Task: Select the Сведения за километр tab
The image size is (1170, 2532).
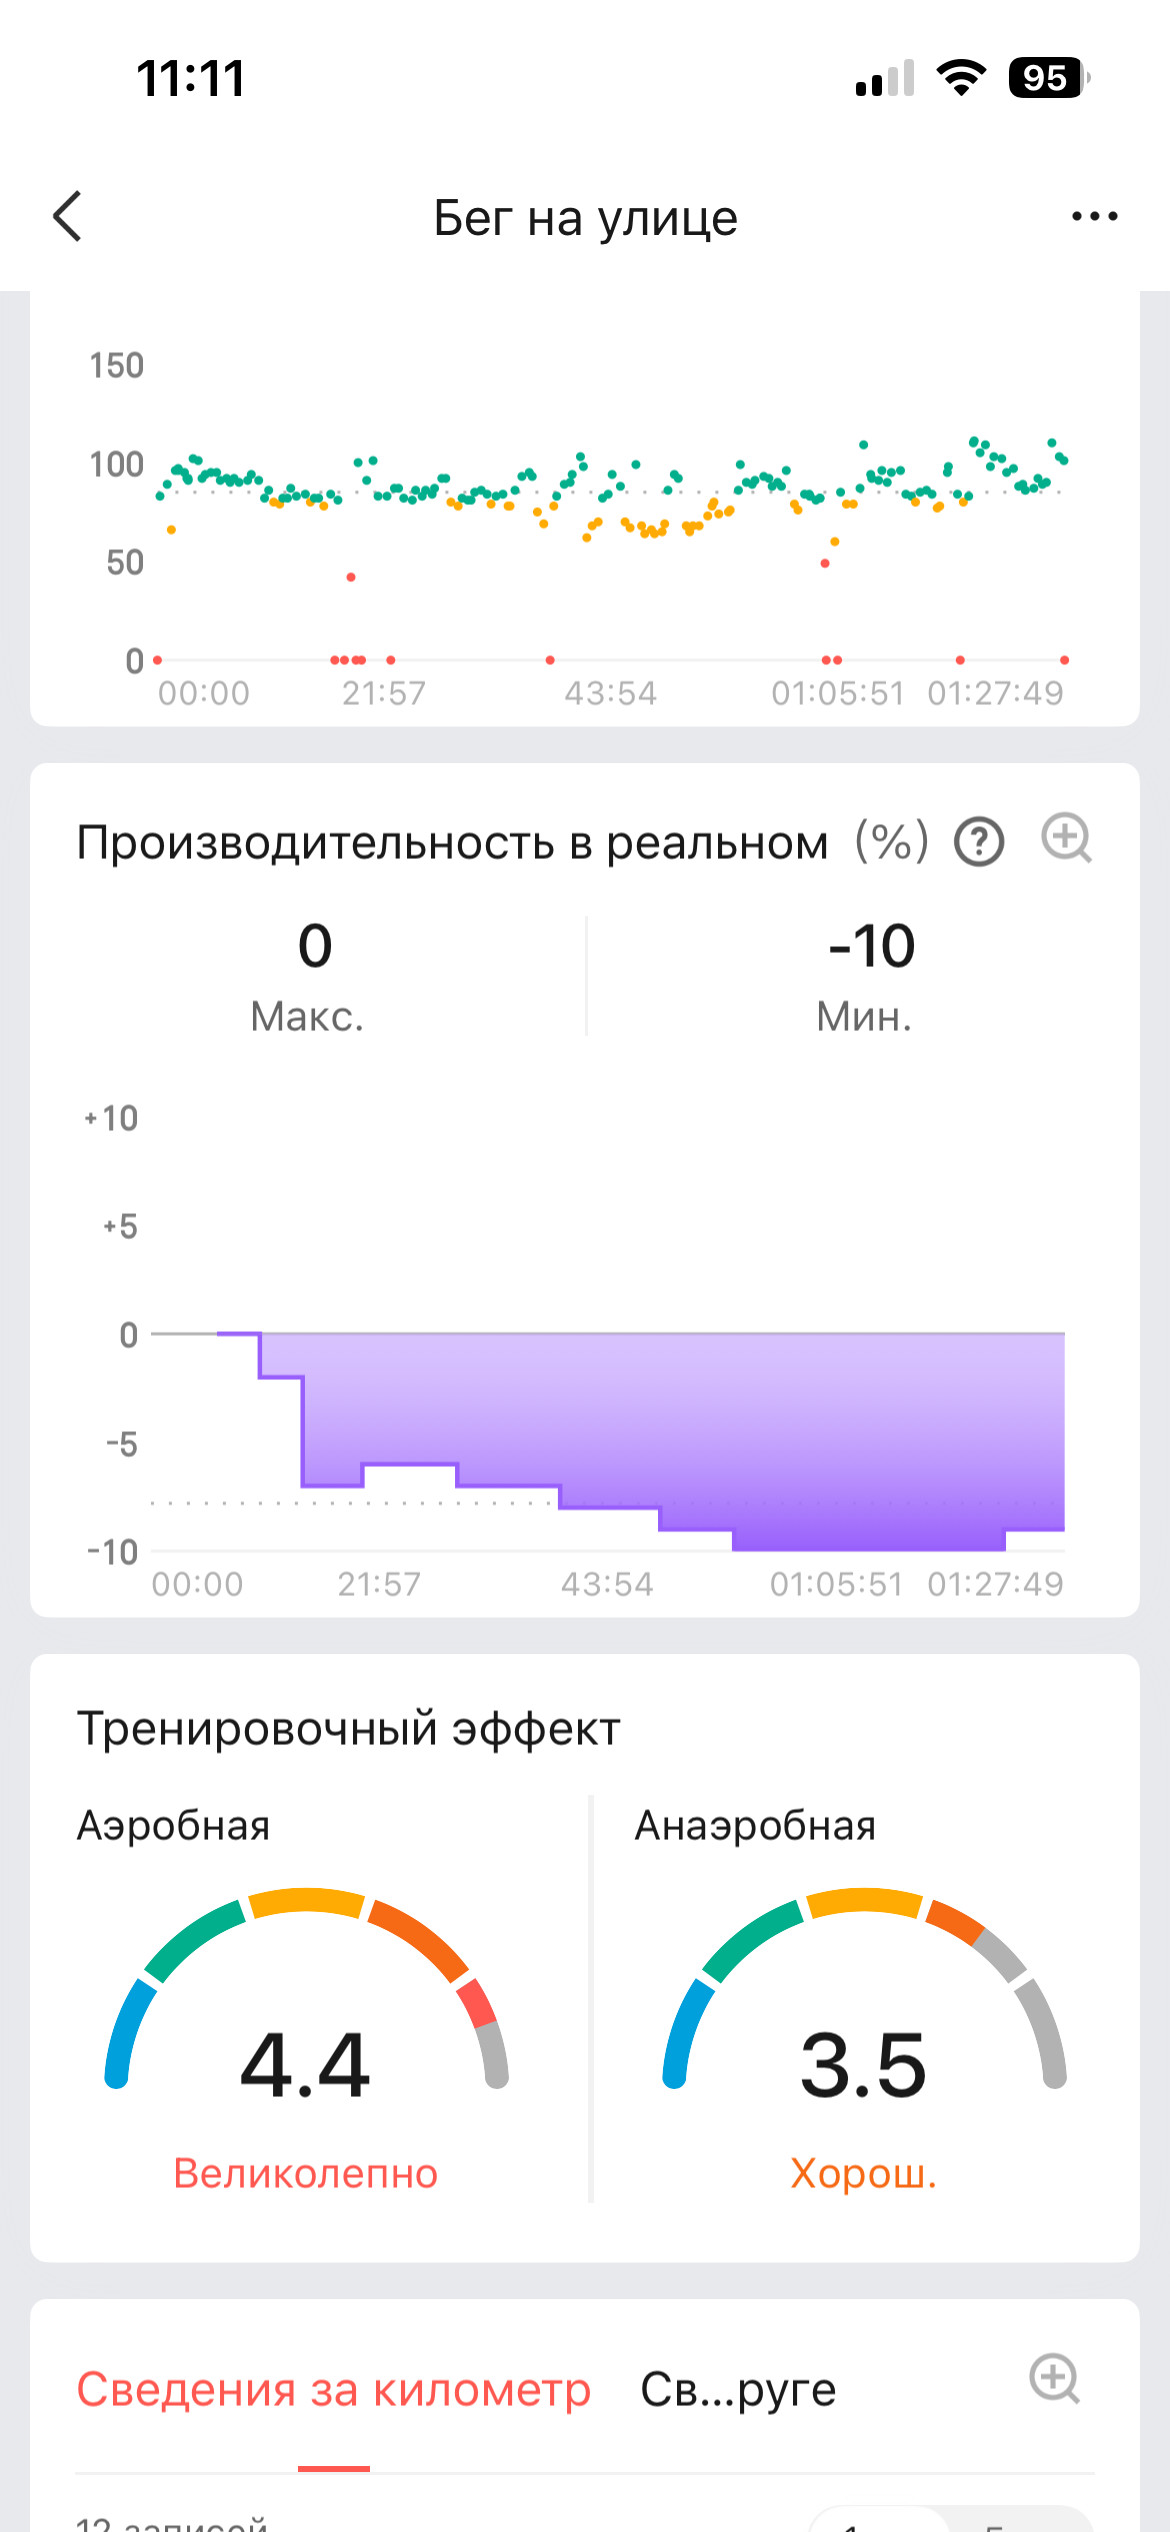Action: point(334,2390)
